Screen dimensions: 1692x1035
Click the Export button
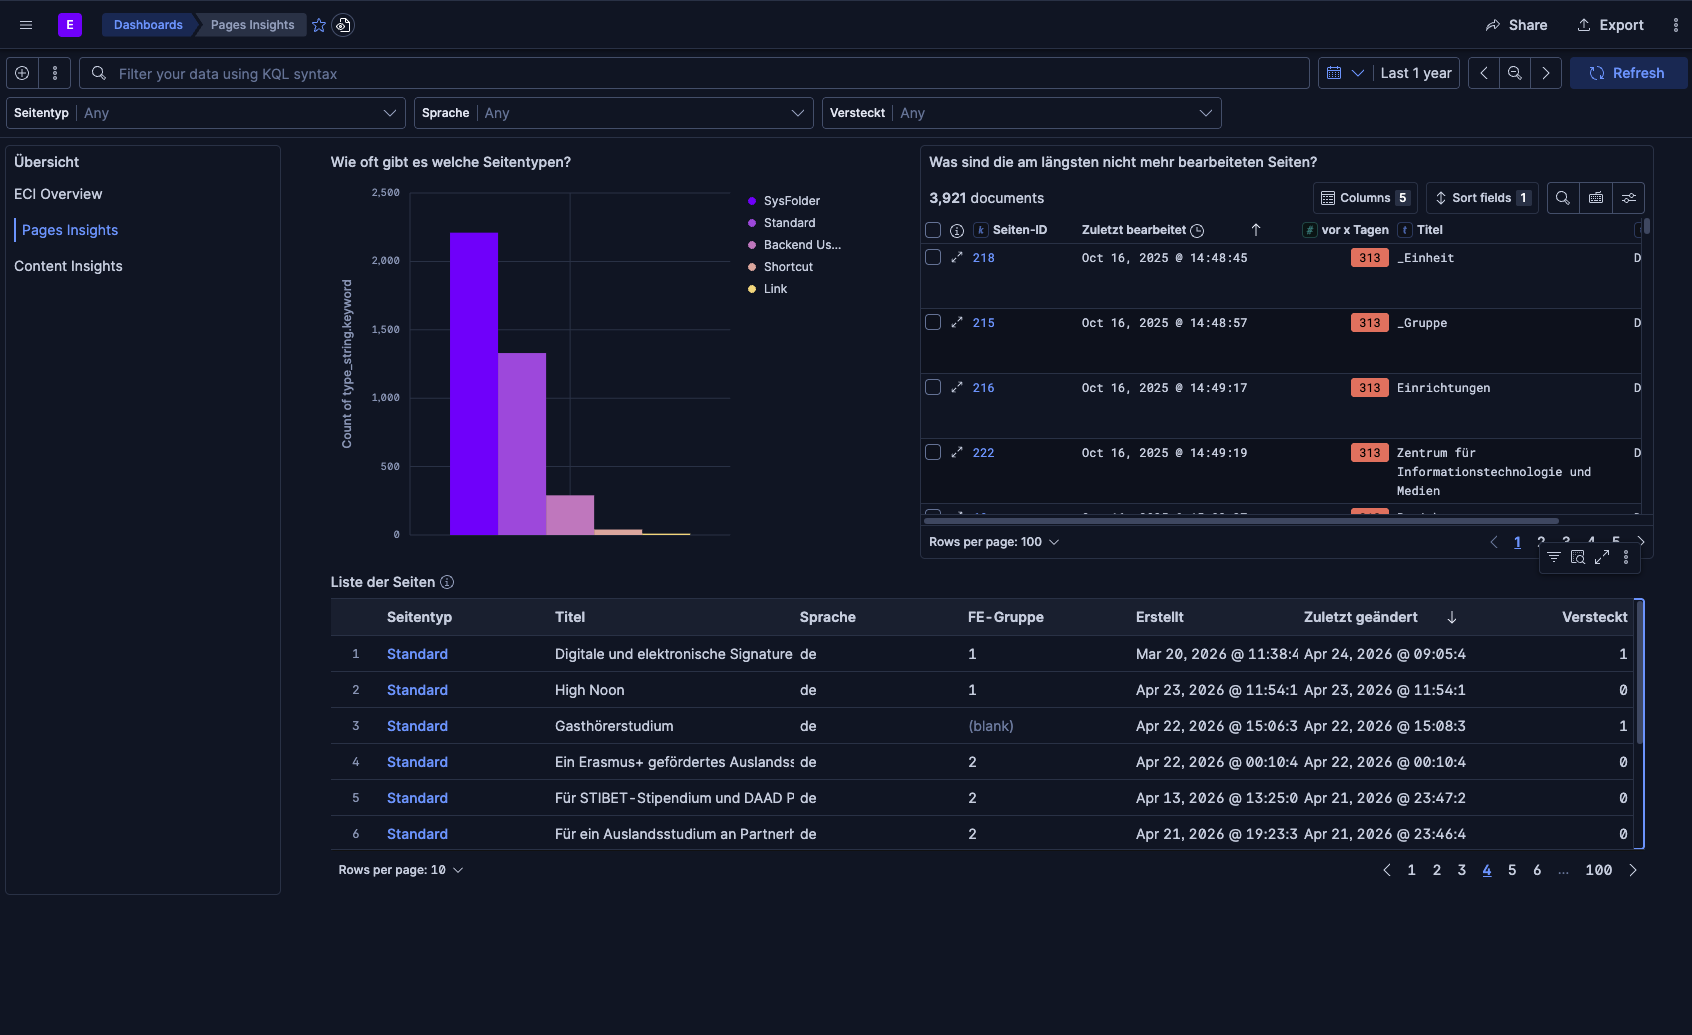point(1610,25)
